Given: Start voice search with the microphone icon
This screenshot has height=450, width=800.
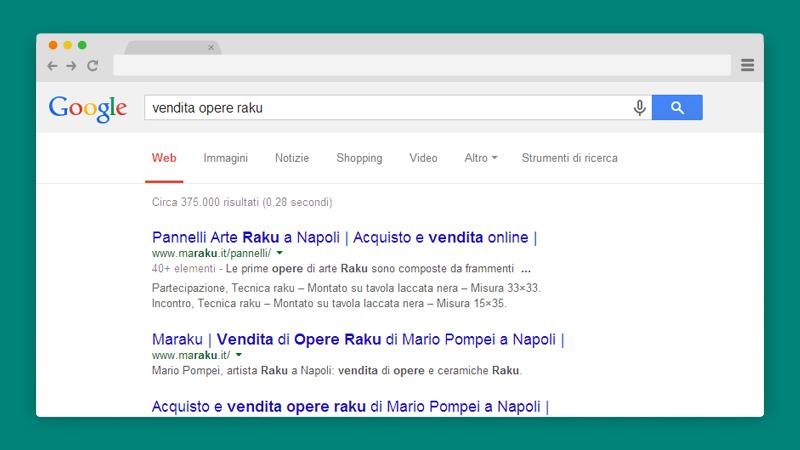Looking at the screenshot, I should (x=639, y=108).
